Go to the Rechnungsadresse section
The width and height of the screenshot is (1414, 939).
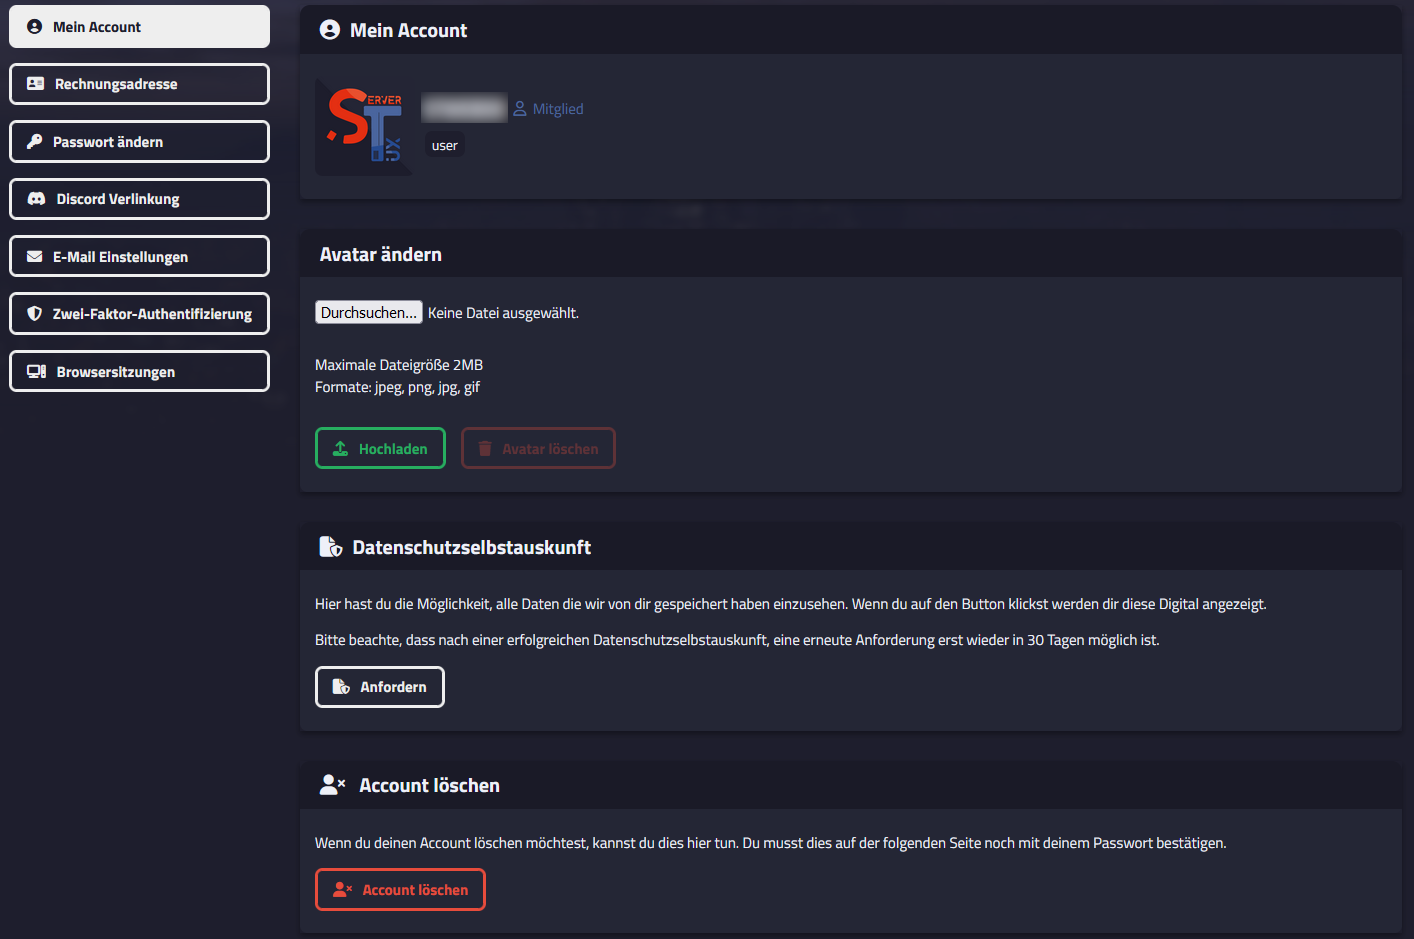(139, 84)
